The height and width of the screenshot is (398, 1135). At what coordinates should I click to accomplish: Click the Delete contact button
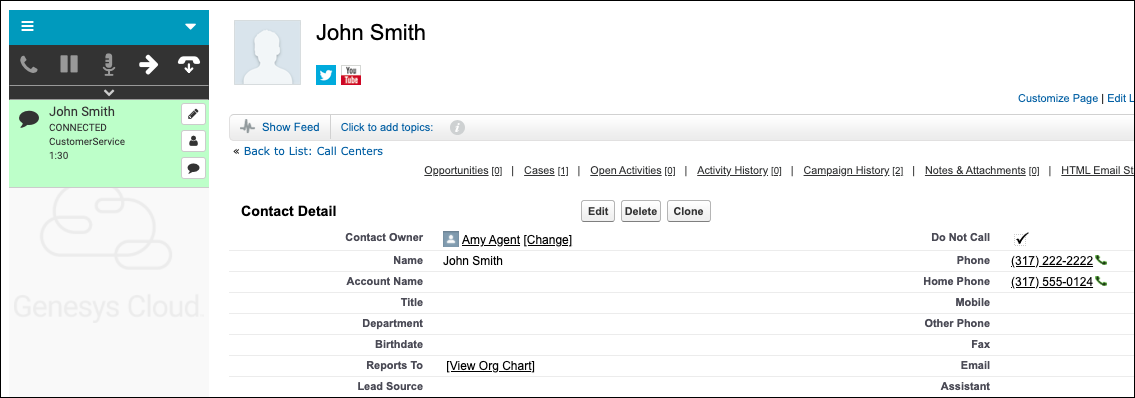pyautogui.click(x=641, y=211)
